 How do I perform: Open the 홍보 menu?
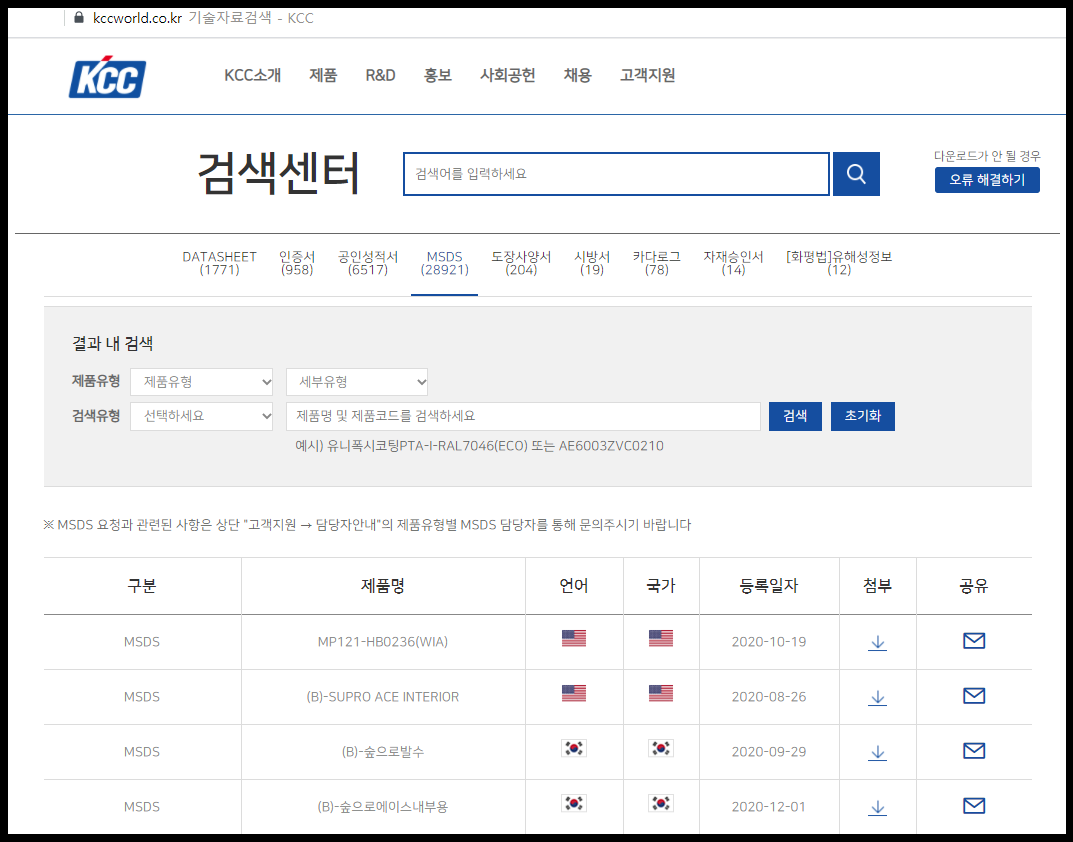click(x=438, y=75)
